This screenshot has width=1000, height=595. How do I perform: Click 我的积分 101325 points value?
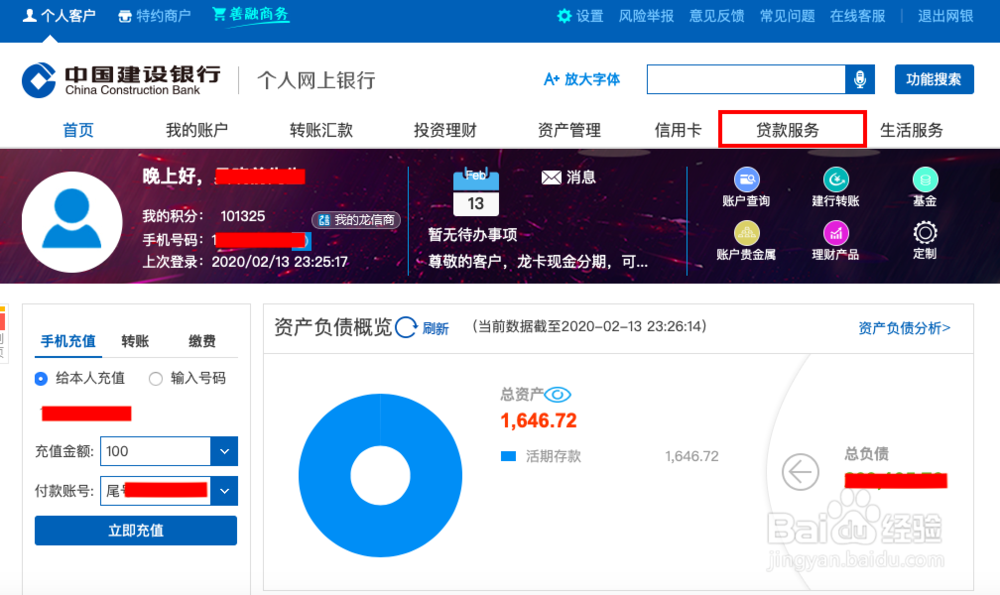[x=242, y=216]
